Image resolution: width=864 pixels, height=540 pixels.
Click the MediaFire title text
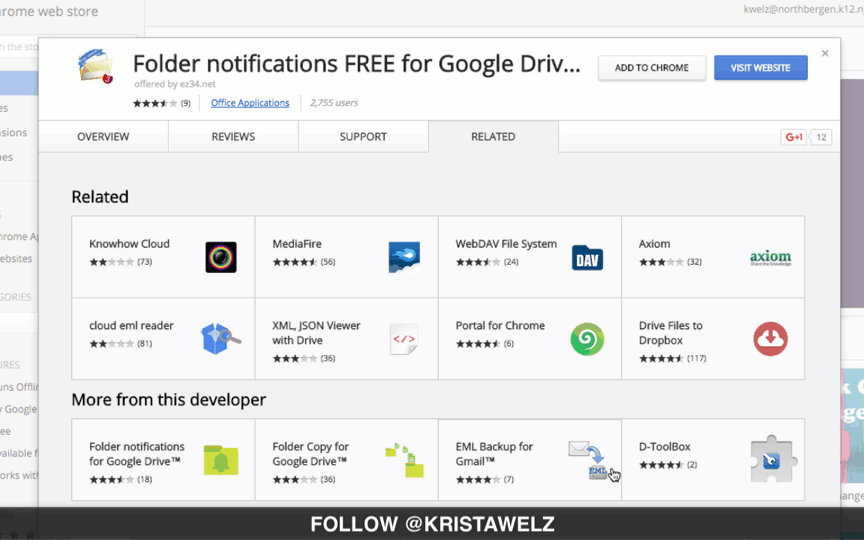pyautogui.click(x=297, y=244)
